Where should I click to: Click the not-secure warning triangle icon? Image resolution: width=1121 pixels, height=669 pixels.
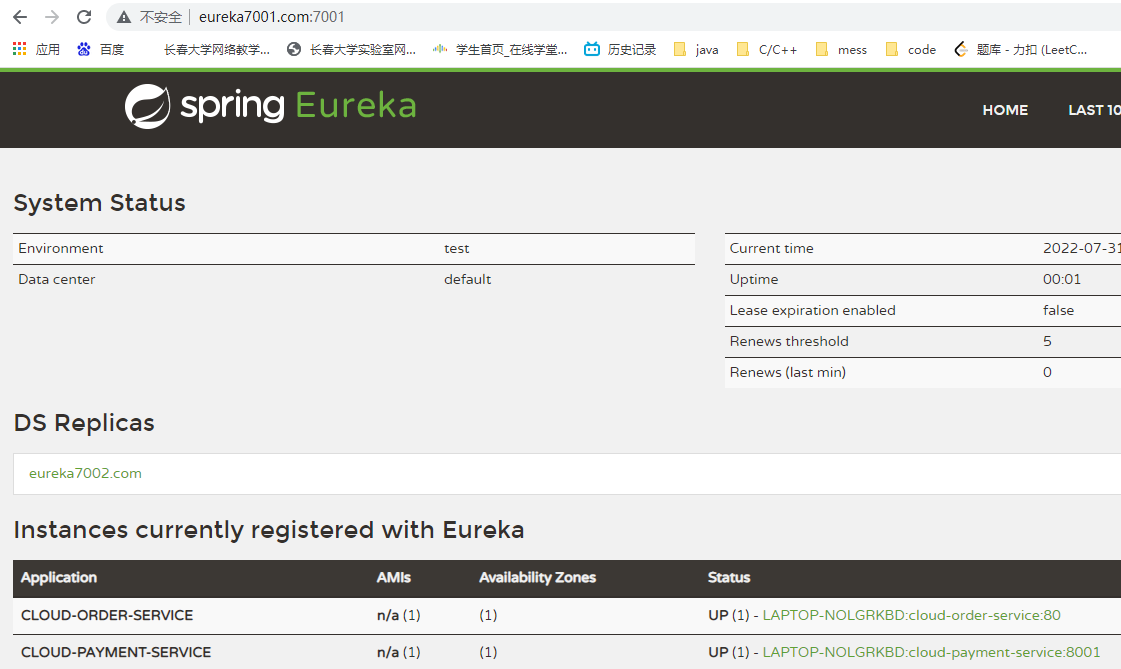[x=124, y=17]
